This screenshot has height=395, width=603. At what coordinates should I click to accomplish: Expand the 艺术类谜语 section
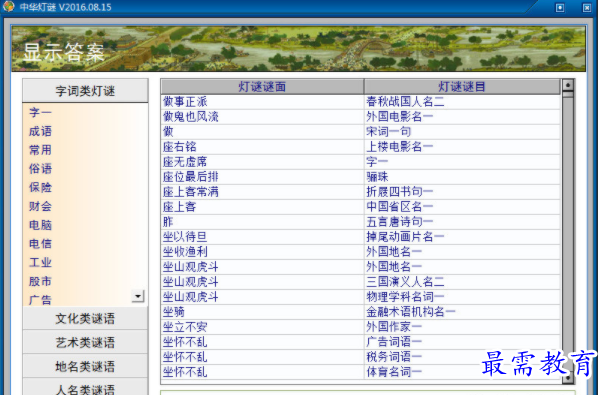point(85,342)
